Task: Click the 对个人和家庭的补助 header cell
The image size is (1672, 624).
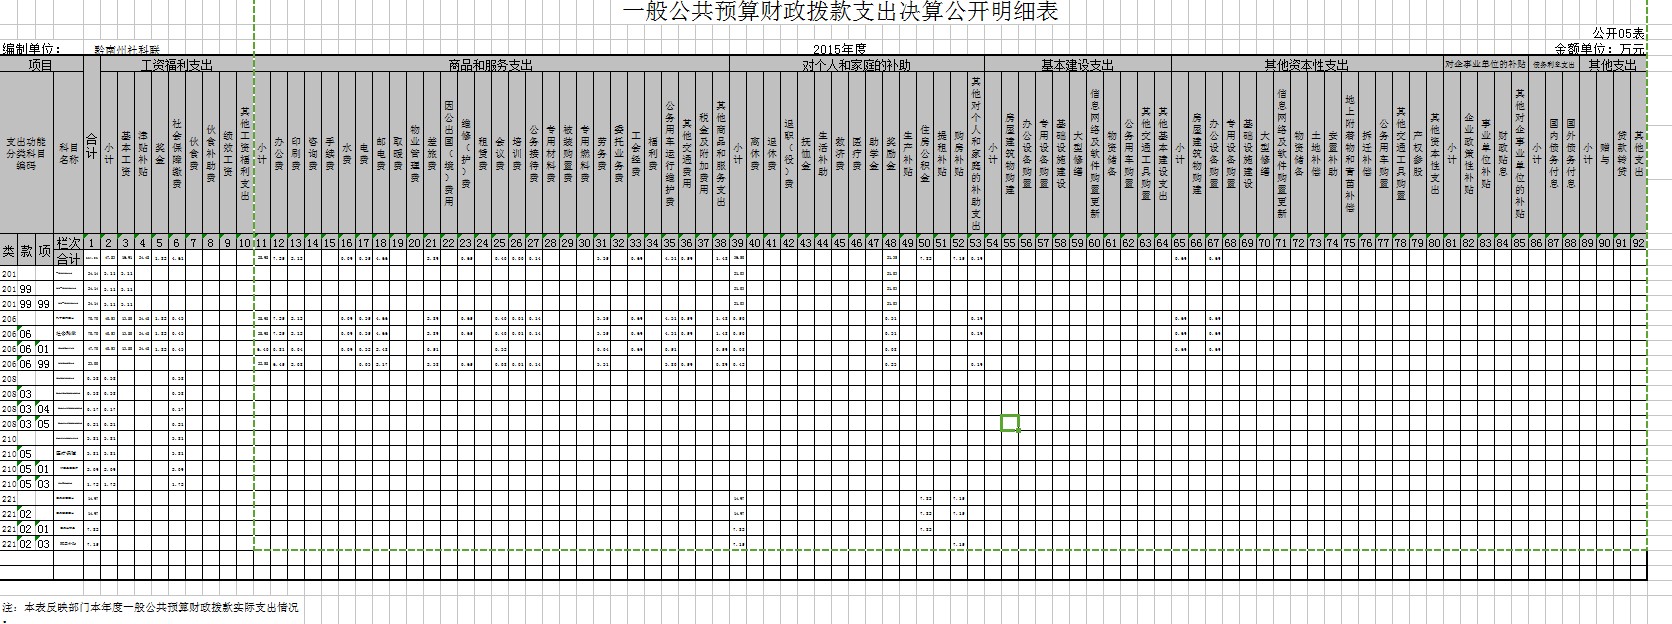Action: [857, 65]
